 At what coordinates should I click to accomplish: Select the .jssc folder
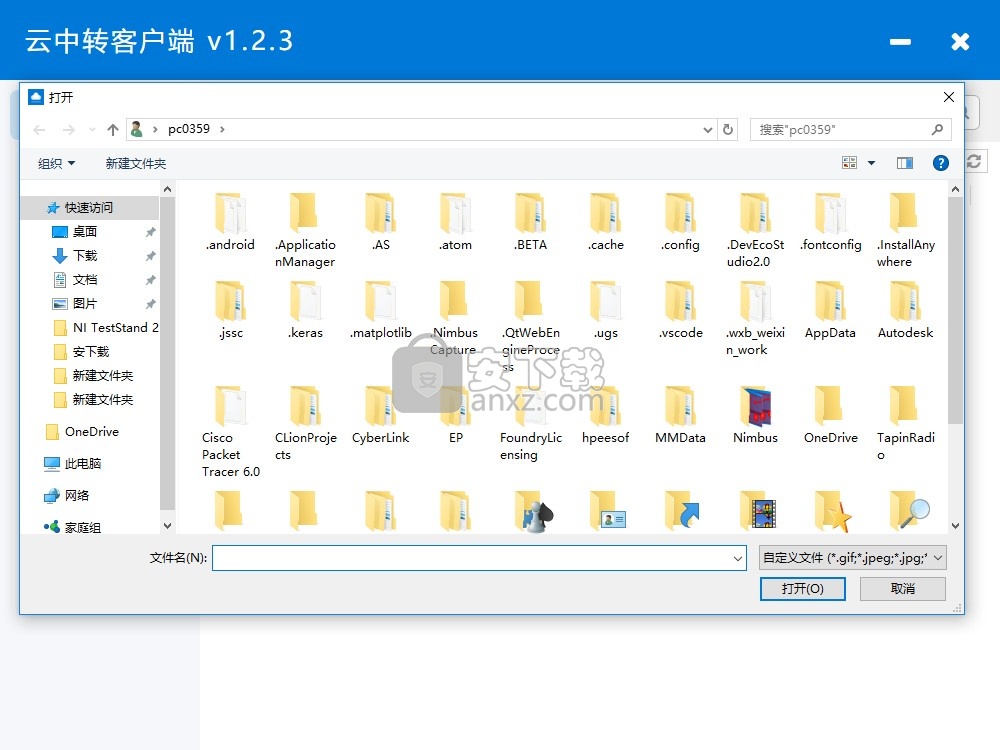coord(230,310)
